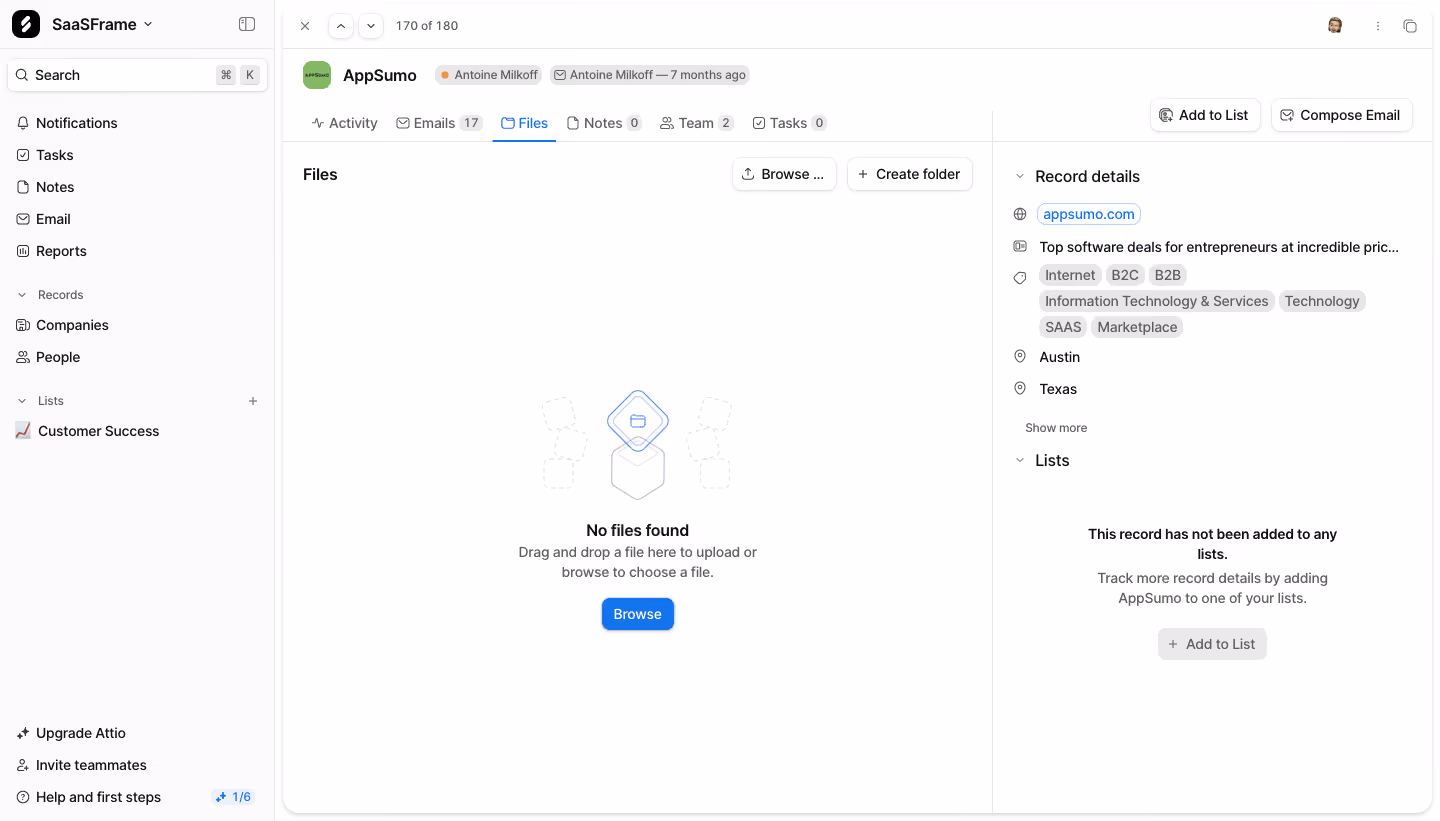Collapse the sidebar panel icon
Screen dimensions: 1440x821
tap(247, 24)
